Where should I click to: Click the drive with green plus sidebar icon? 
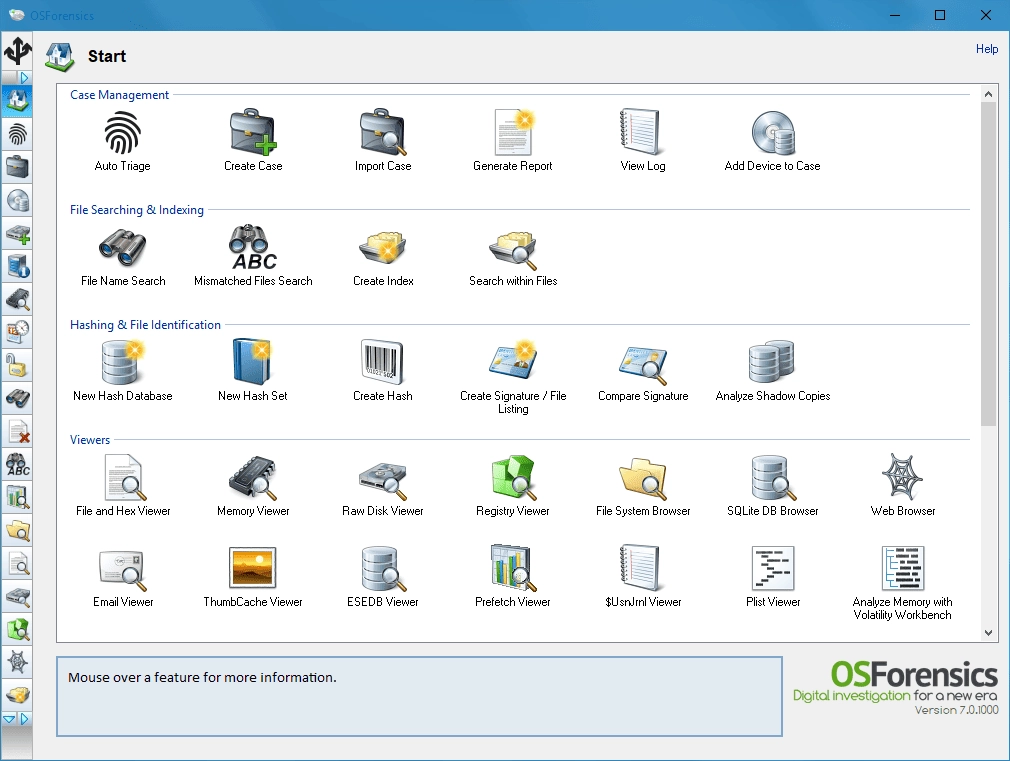(x=17, y=234)
